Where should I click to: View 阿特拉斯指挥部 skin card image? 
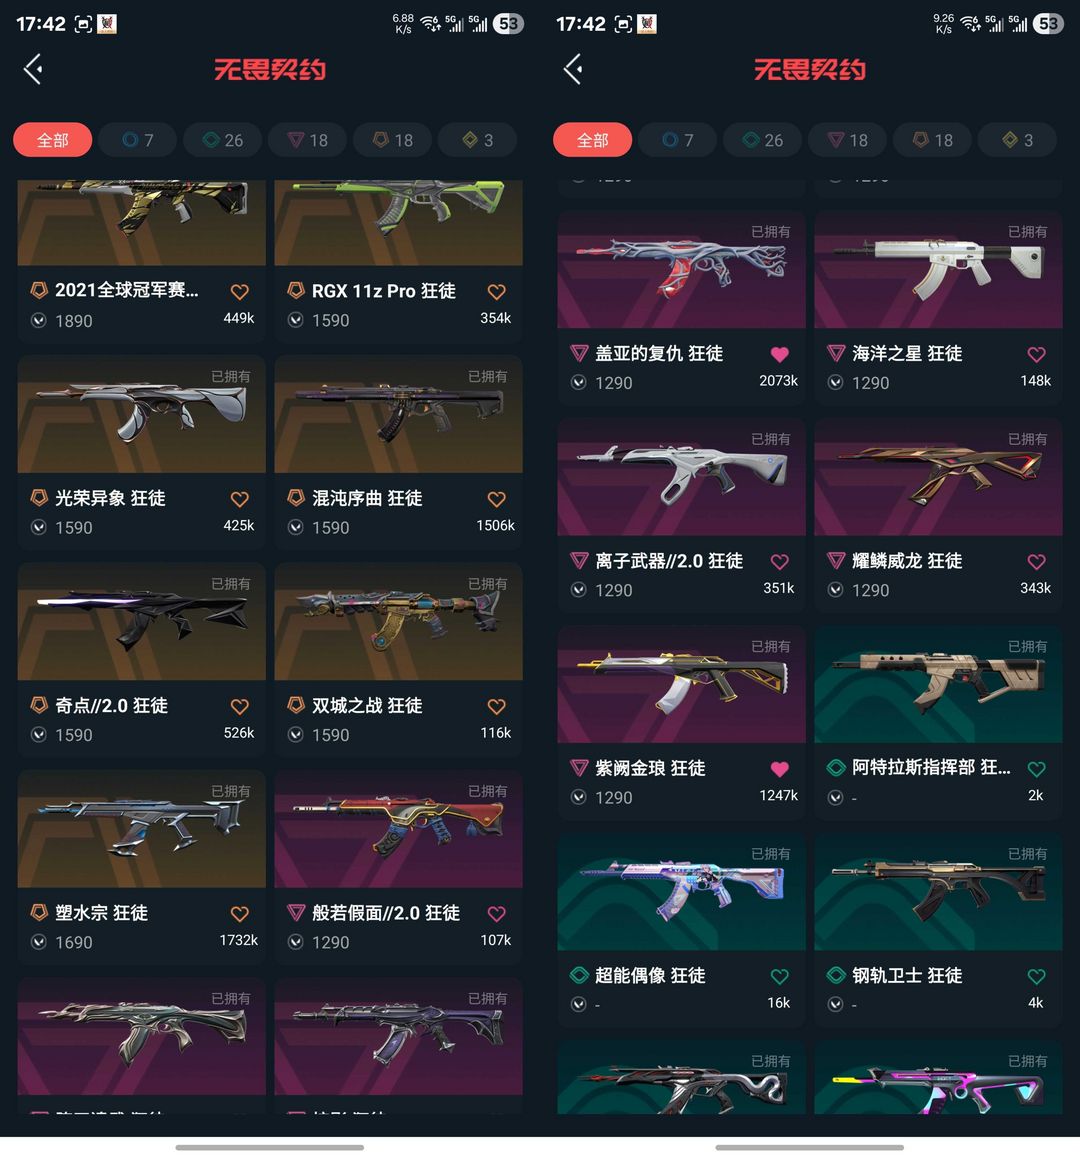[x=938, y=684]
